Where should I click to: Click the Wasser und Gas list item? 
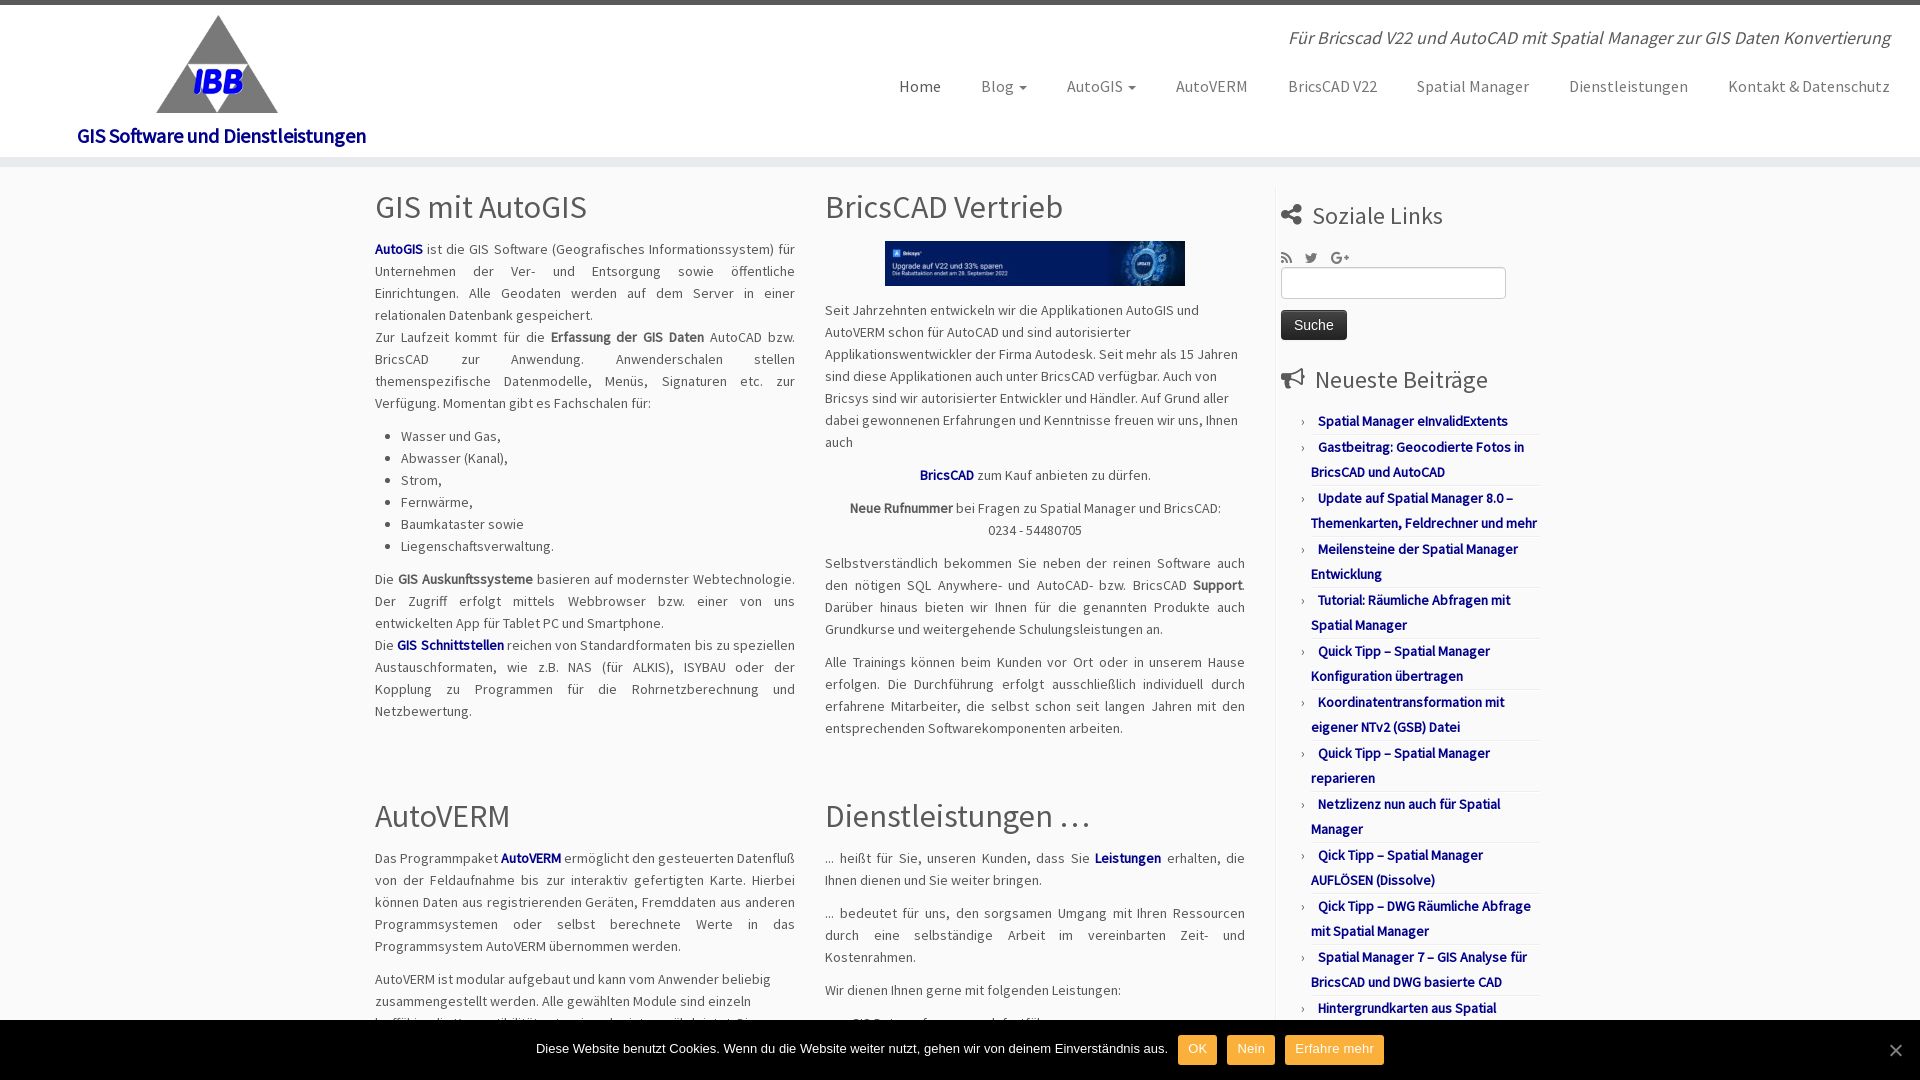(450, 436)
